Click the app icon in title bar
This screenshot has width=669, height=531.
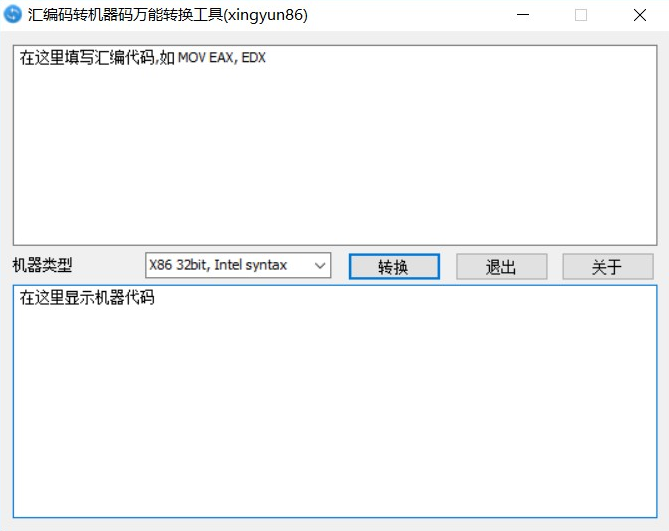click(12, 14)
